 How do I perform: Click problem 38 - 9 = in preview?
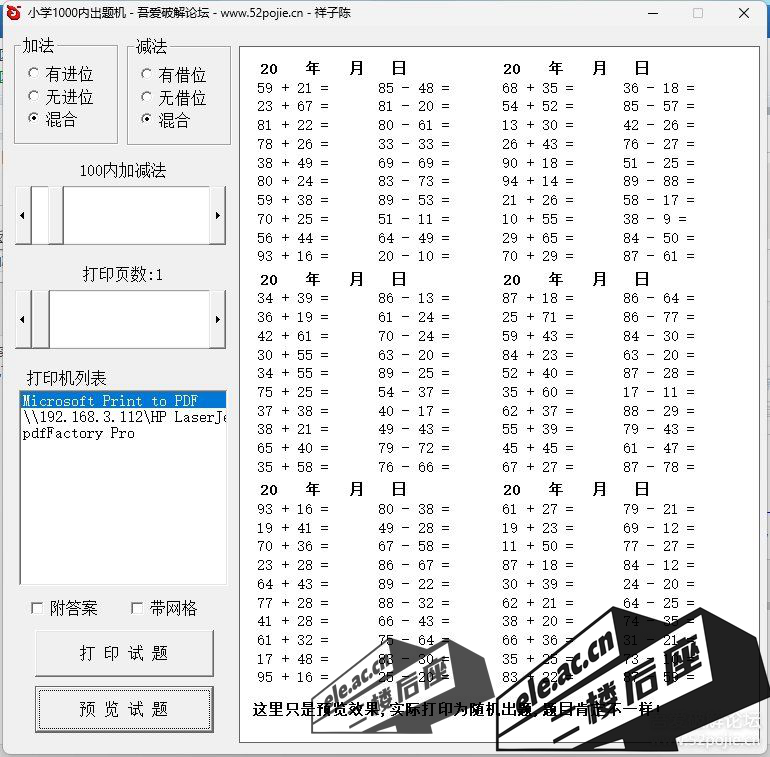pyautogui.click(x=655, y=219)
